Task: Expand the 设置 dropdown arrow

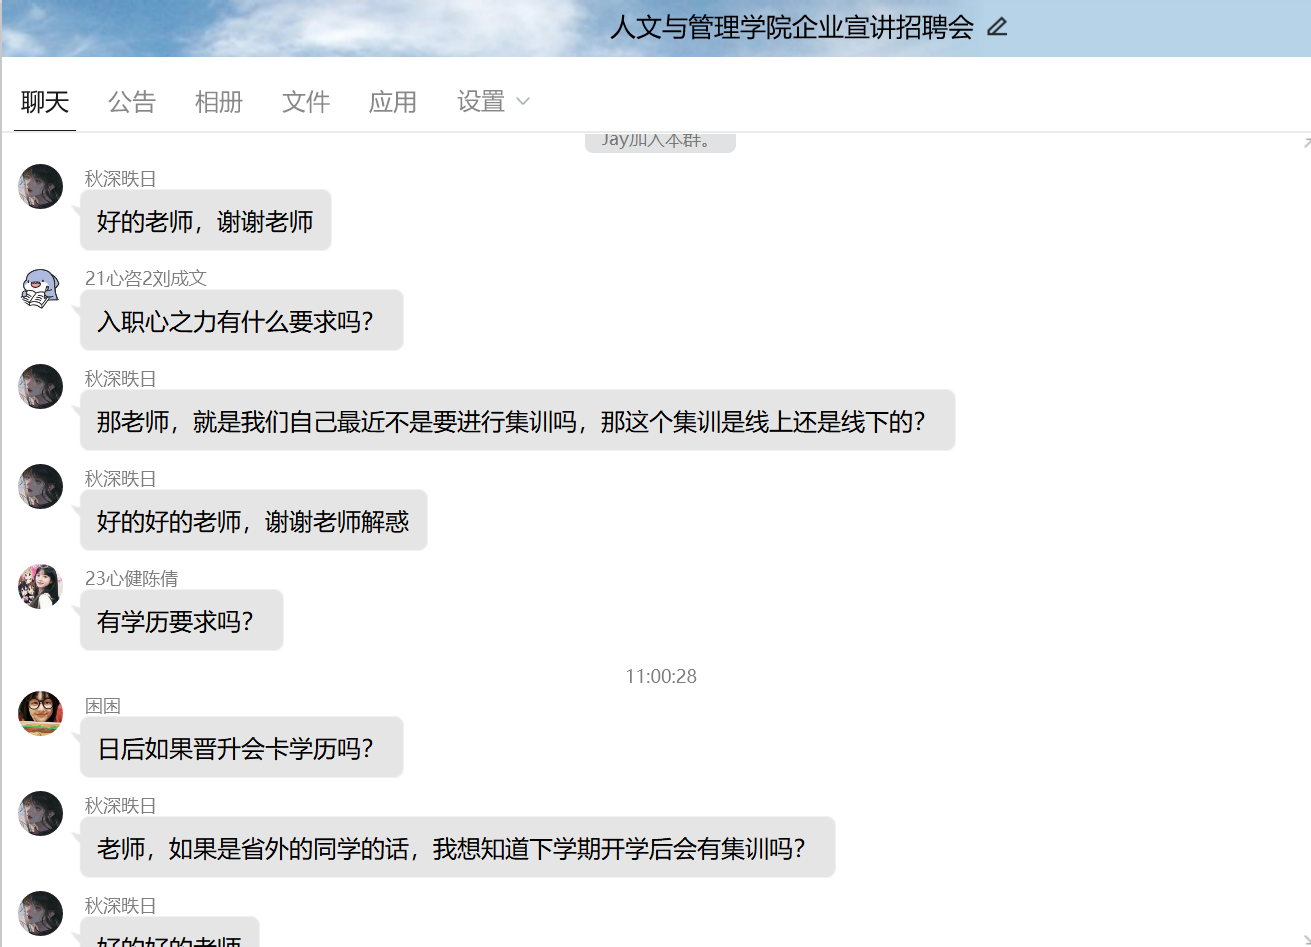Action: tap(522, 102)
